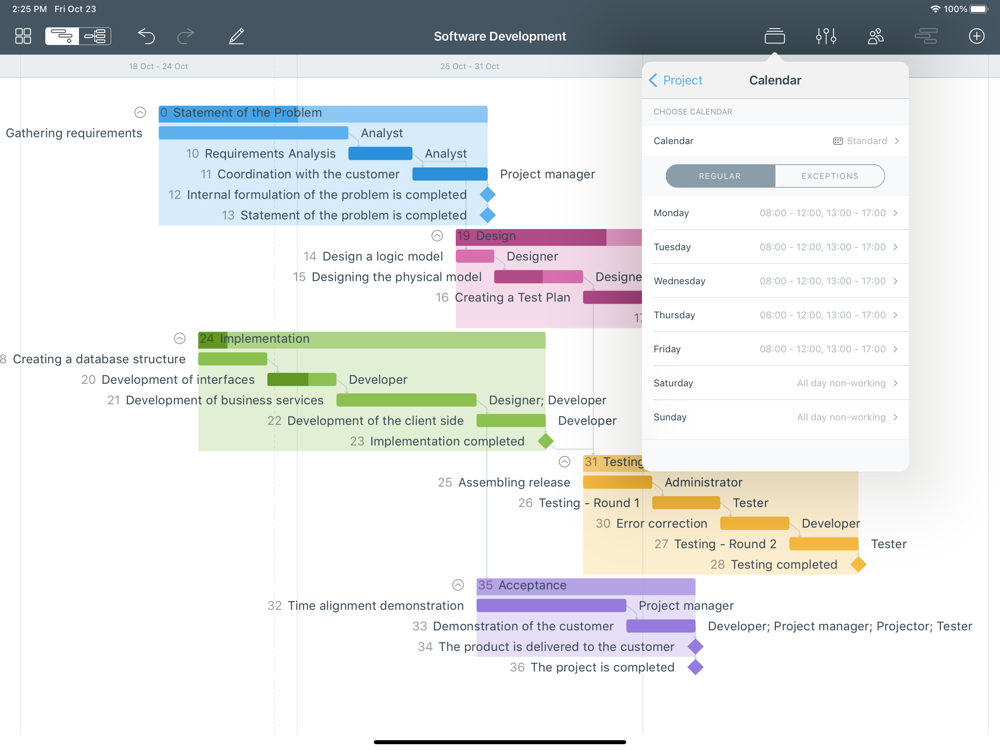The image size is (1000, 750).
Task: Click the add plus circle icon
Action: point(976,36)
